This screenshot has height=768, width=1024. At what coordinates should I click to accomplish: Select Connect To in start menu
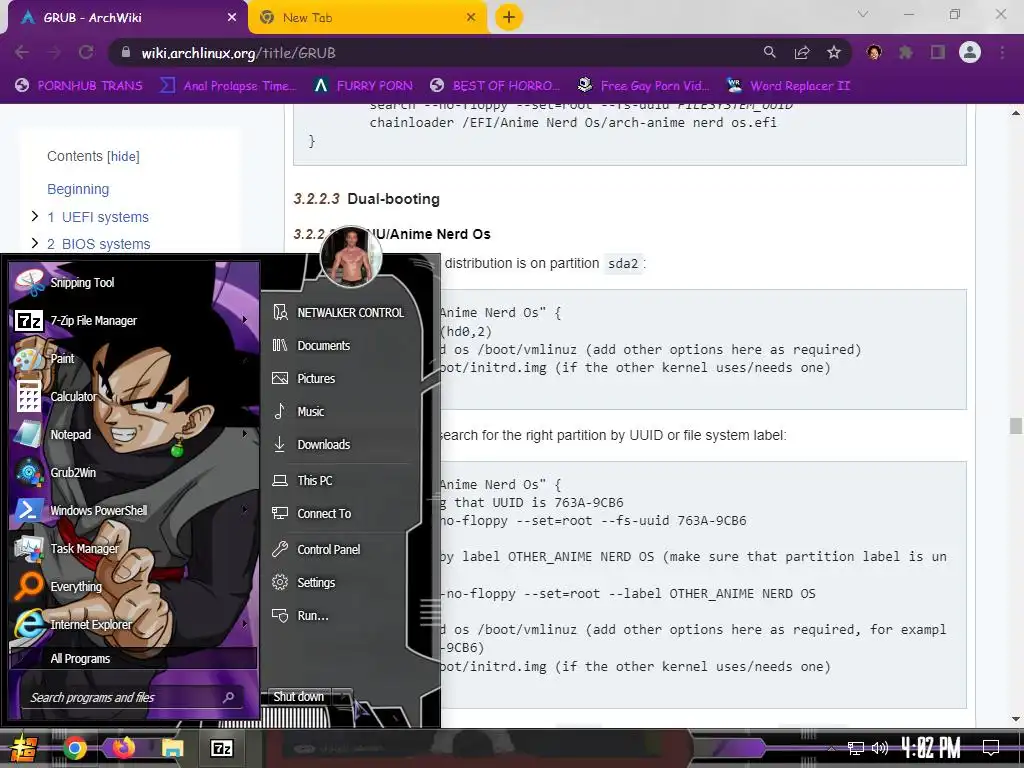click(341, 514)
